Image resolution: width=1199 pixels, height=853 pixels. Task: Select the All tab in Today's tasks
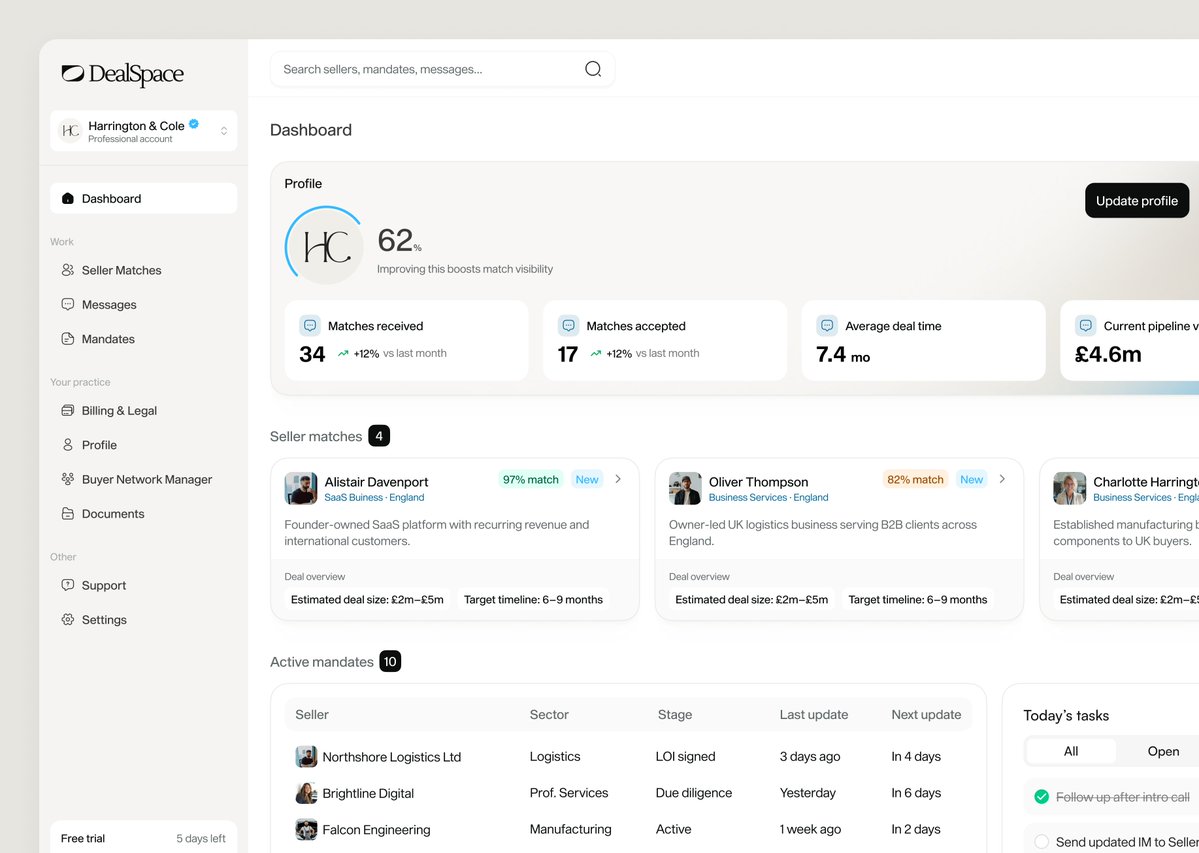tap(1071, 751)
